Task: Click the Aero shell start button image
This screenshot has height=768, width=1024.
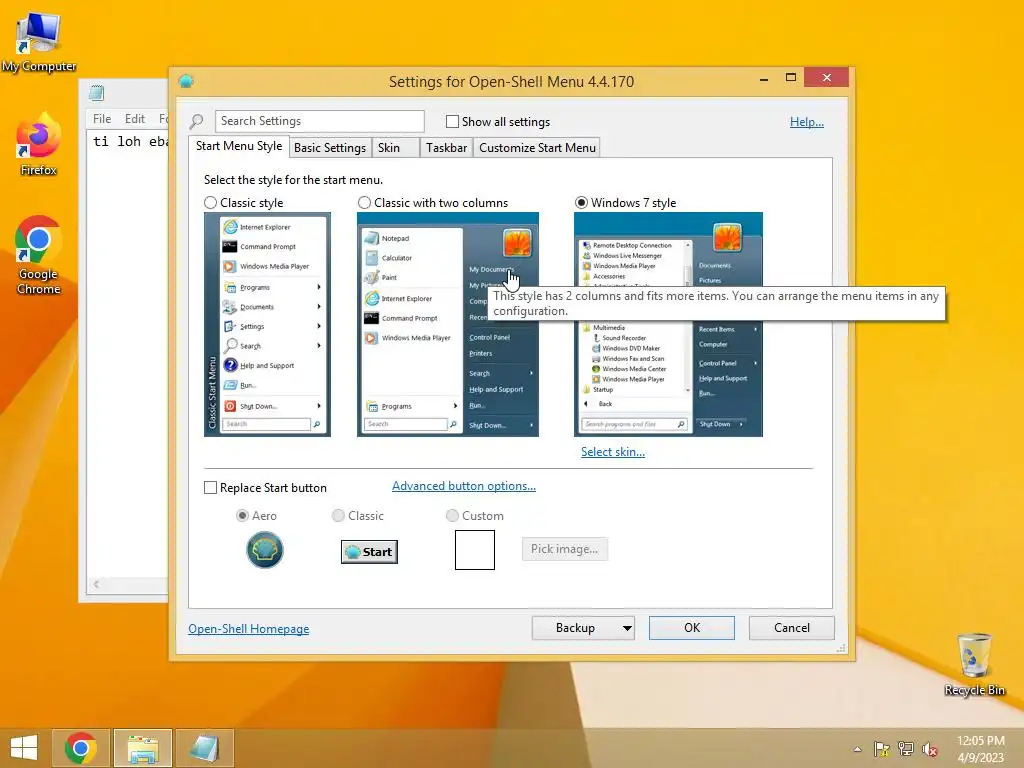Action: tap(264, 550)
